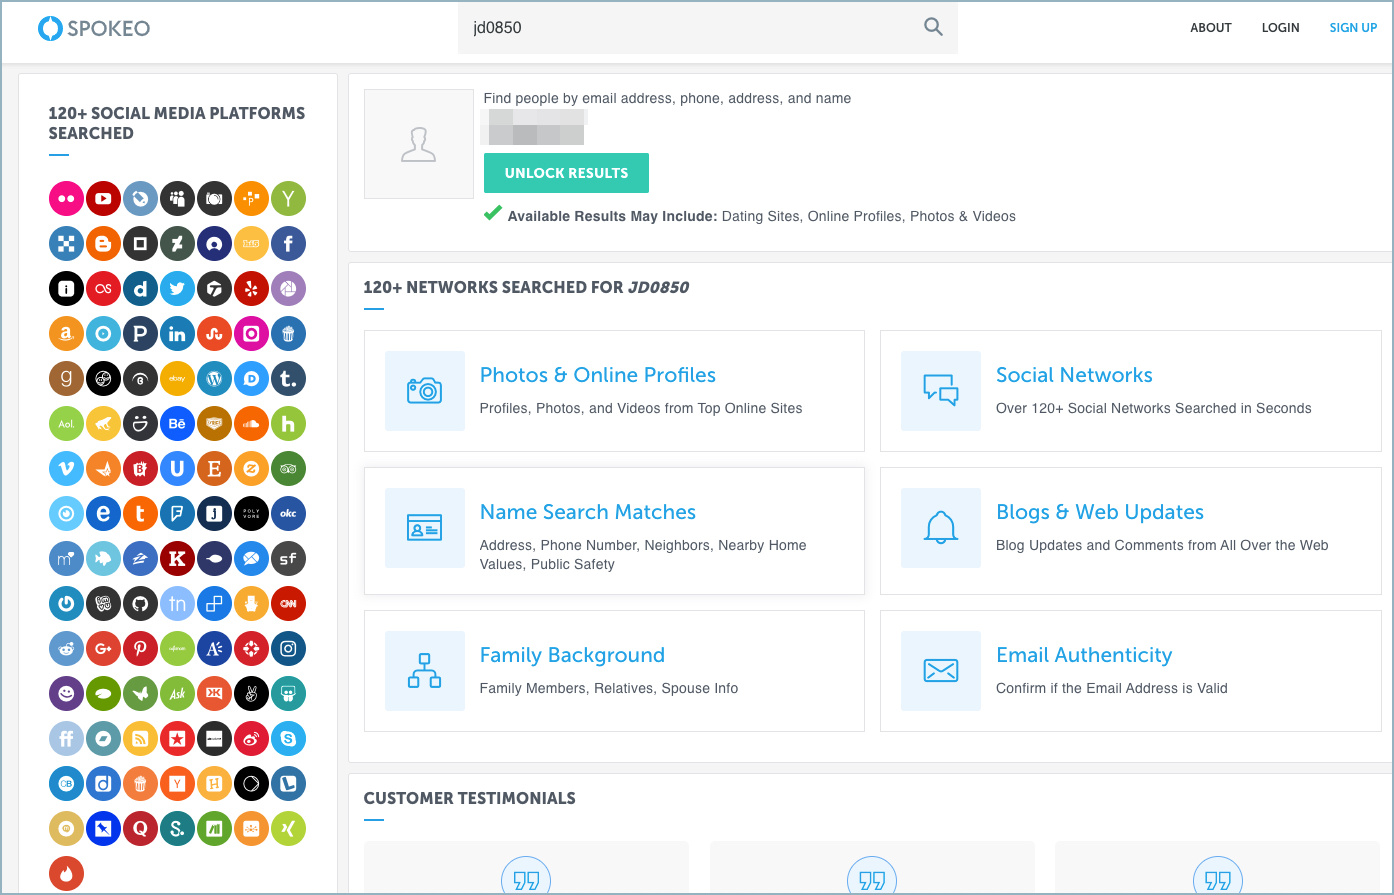The height and width of the screenshot is (895, 1394).
Task: Click the ID card Name Search icon
Action: 425,528
